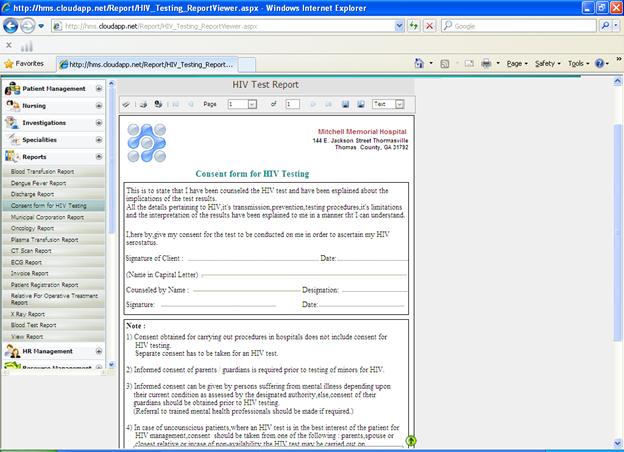Click the leftmost report toolbar icon
This screenshot has width=624, height=452.
[x=126, y=104]
